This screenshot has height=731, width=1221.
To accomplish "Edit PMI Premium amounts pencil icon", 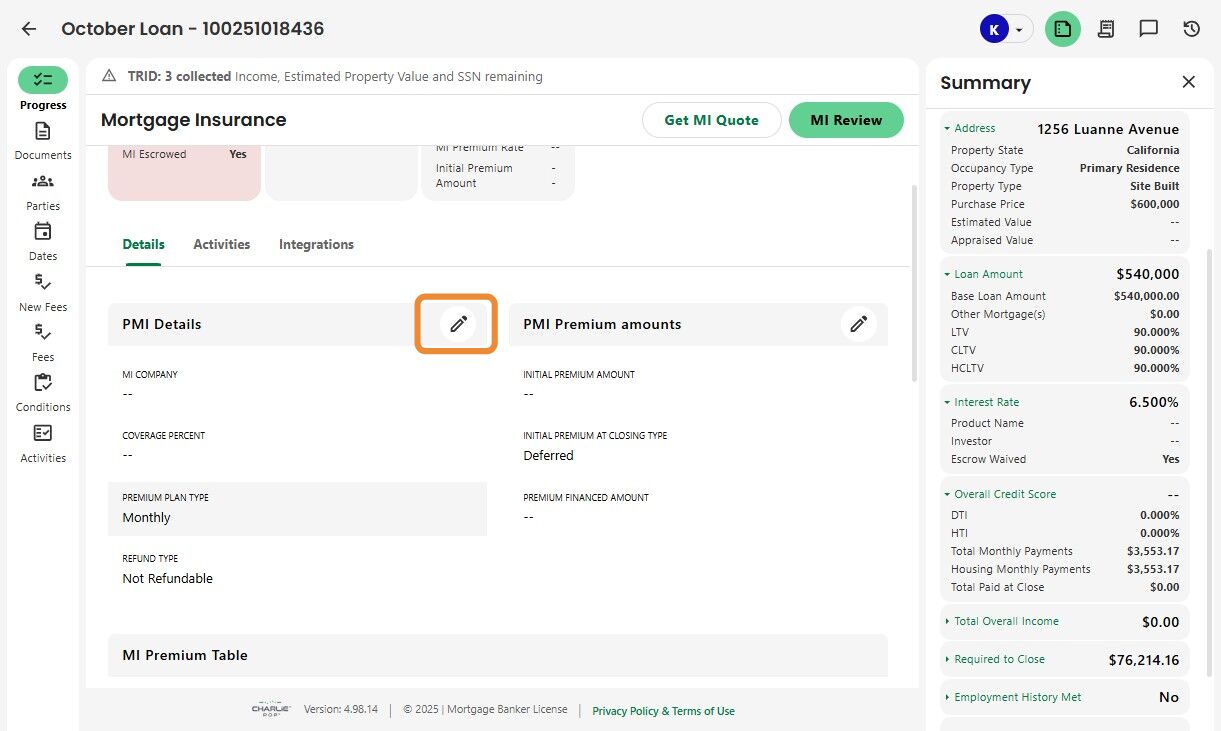I will tap(858, 324).
